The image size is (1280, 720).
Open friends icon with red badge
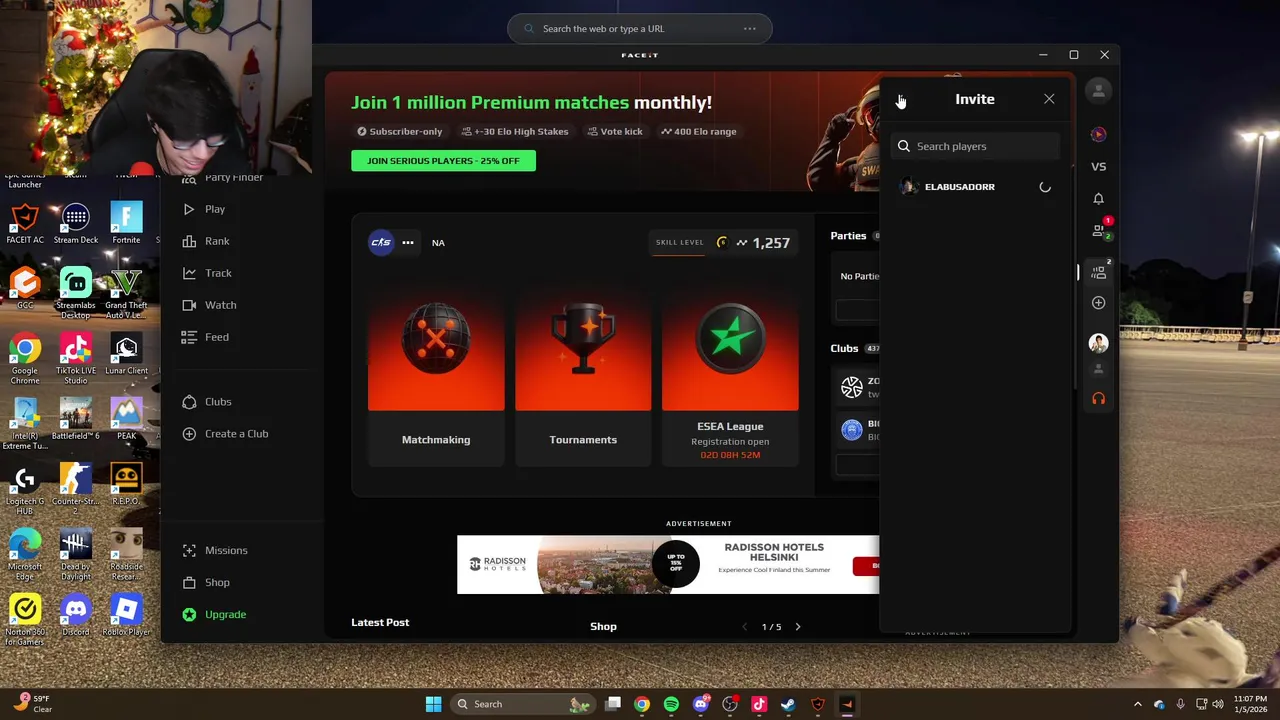(1100, 230)
